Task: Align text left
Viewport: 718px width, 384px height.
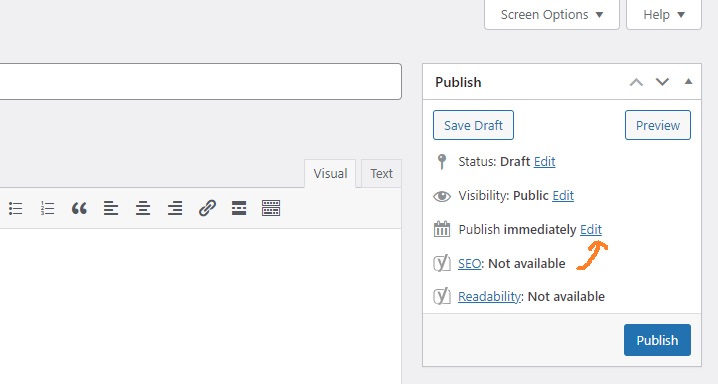Action: [111, 208]
